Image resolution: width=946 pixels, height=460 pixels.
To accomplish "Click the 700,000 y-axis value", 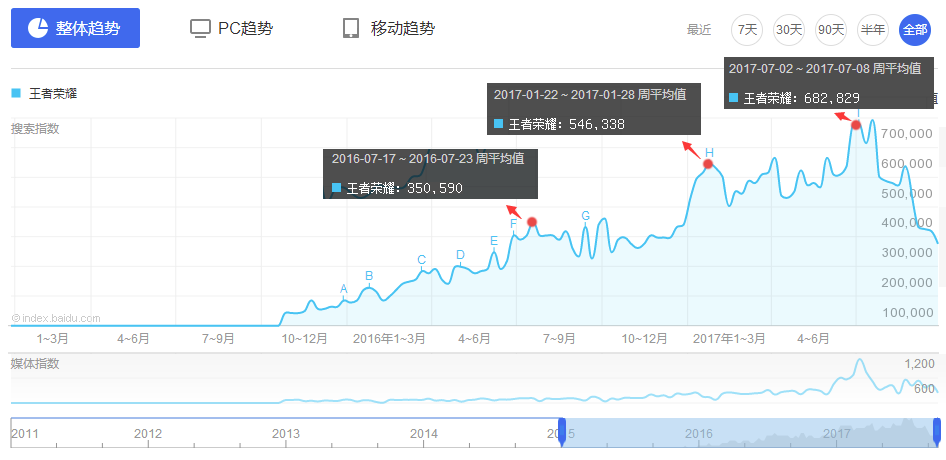I will click(907, 133).
